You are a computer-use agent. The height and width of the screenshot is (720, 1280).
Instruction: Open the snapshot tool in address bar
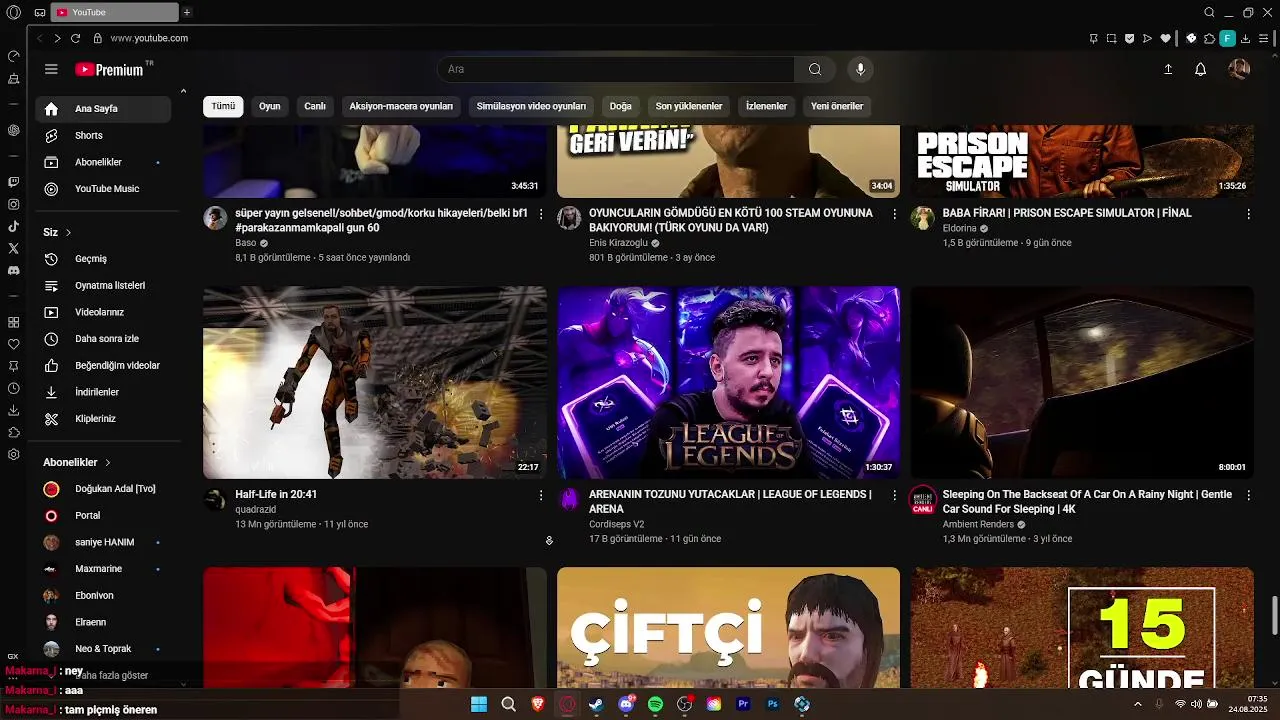(x=1111, y=38)
